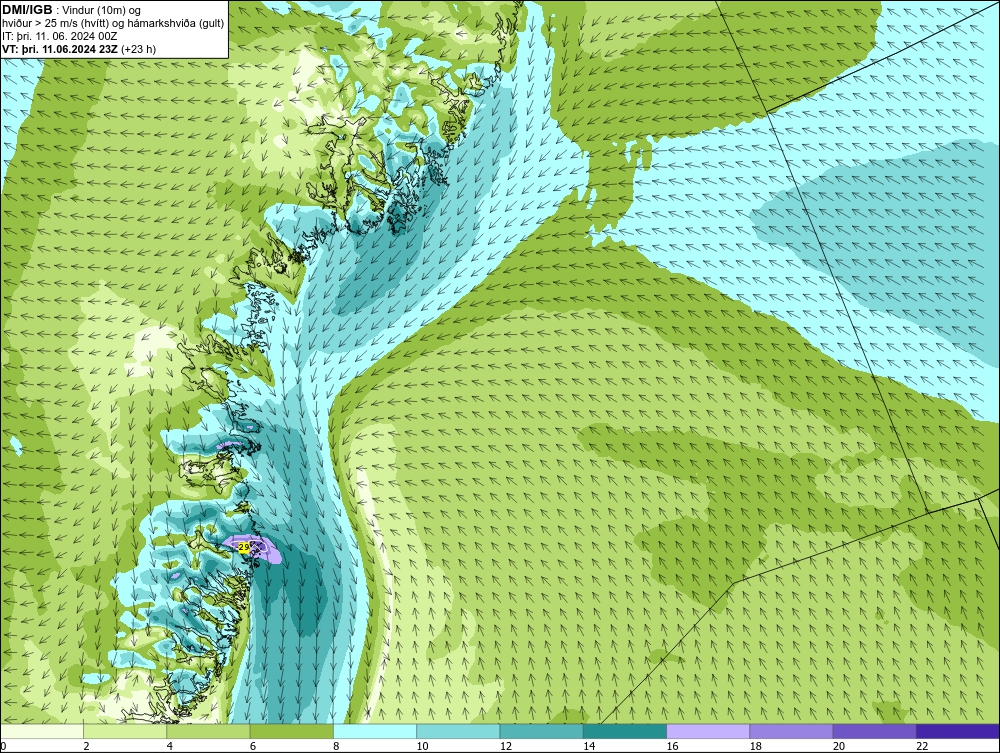Click the 20–22 m/s violet legend swatch

[x=874, y=731]
